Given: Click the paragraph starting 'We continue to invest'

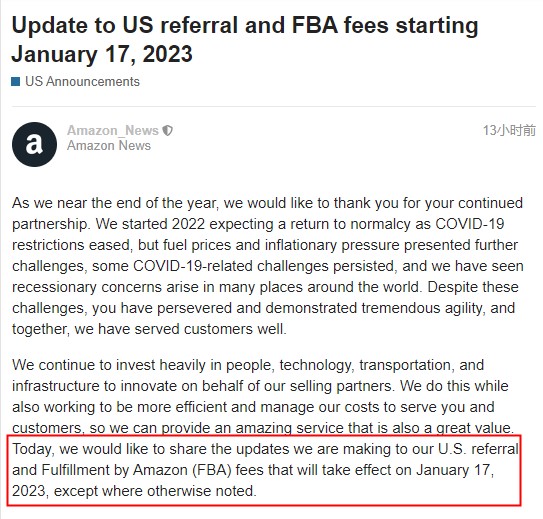Looking at the screenshot, I should (x=263, y=396).
